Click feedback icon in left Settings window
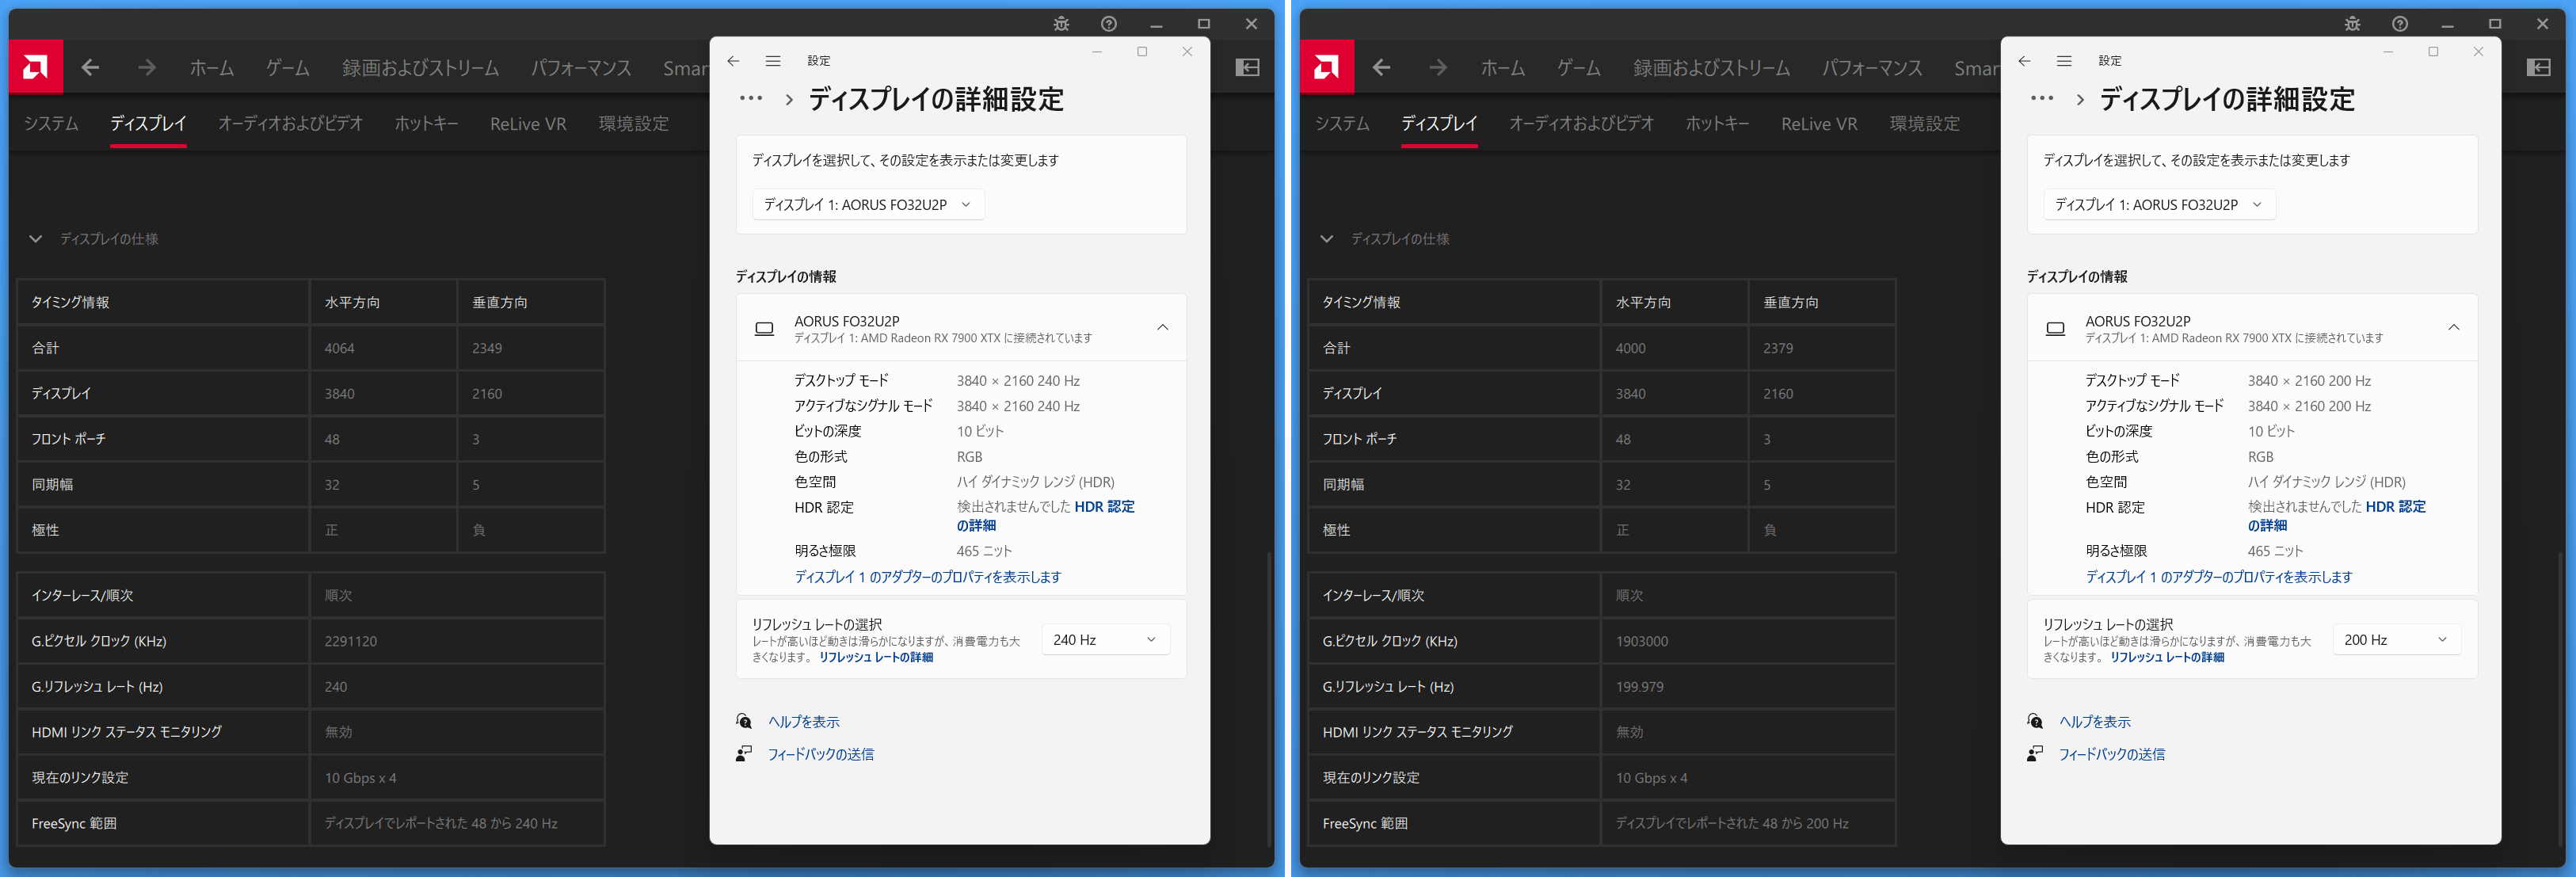2576x877 pixels. coord(744,754)
